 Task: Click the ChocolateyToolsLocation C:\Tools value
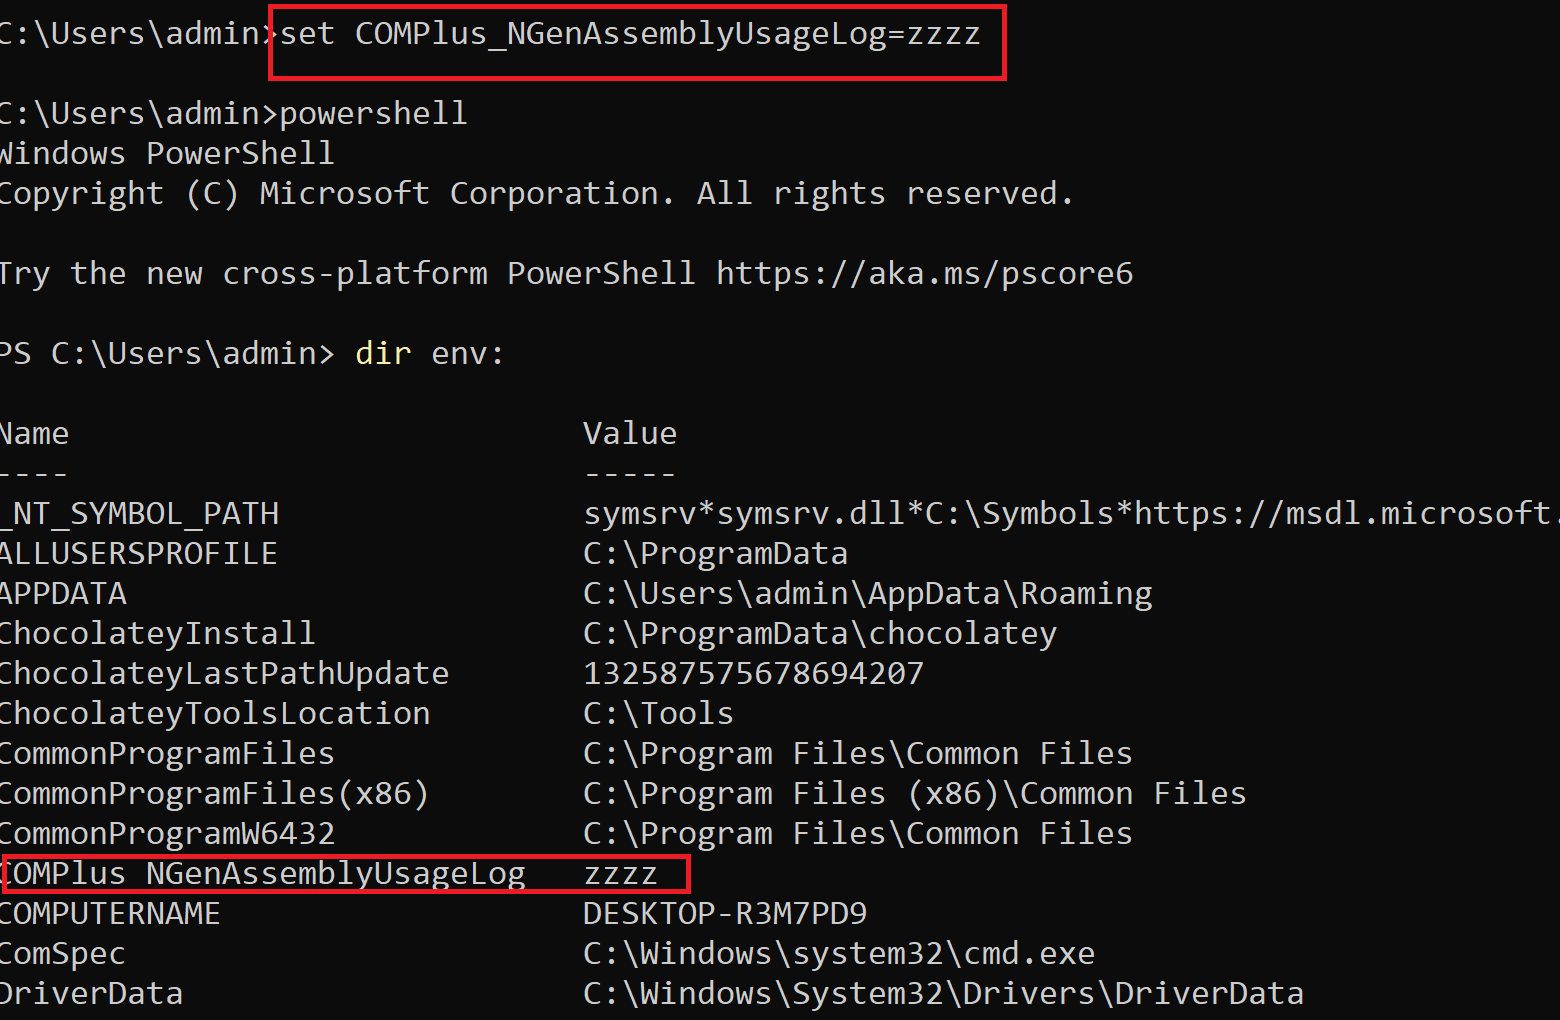(x=657, y=712)
